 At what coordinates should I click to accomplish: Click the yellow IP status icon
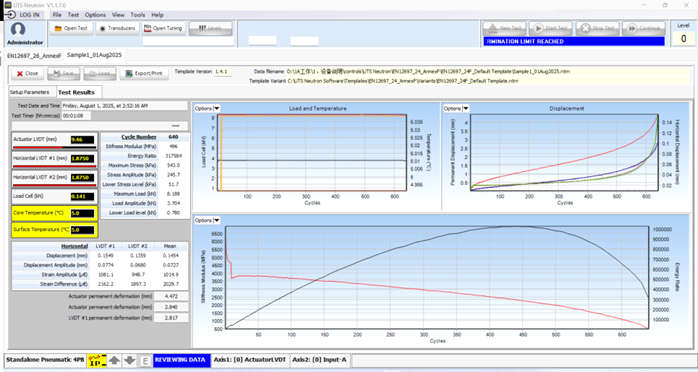[x=97, y=360]
